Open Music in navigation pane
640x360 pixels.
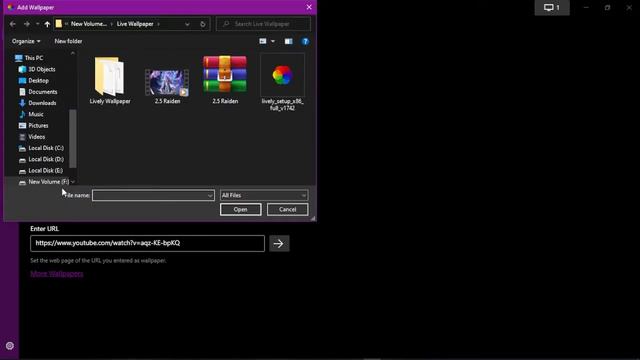pos(36,114)
